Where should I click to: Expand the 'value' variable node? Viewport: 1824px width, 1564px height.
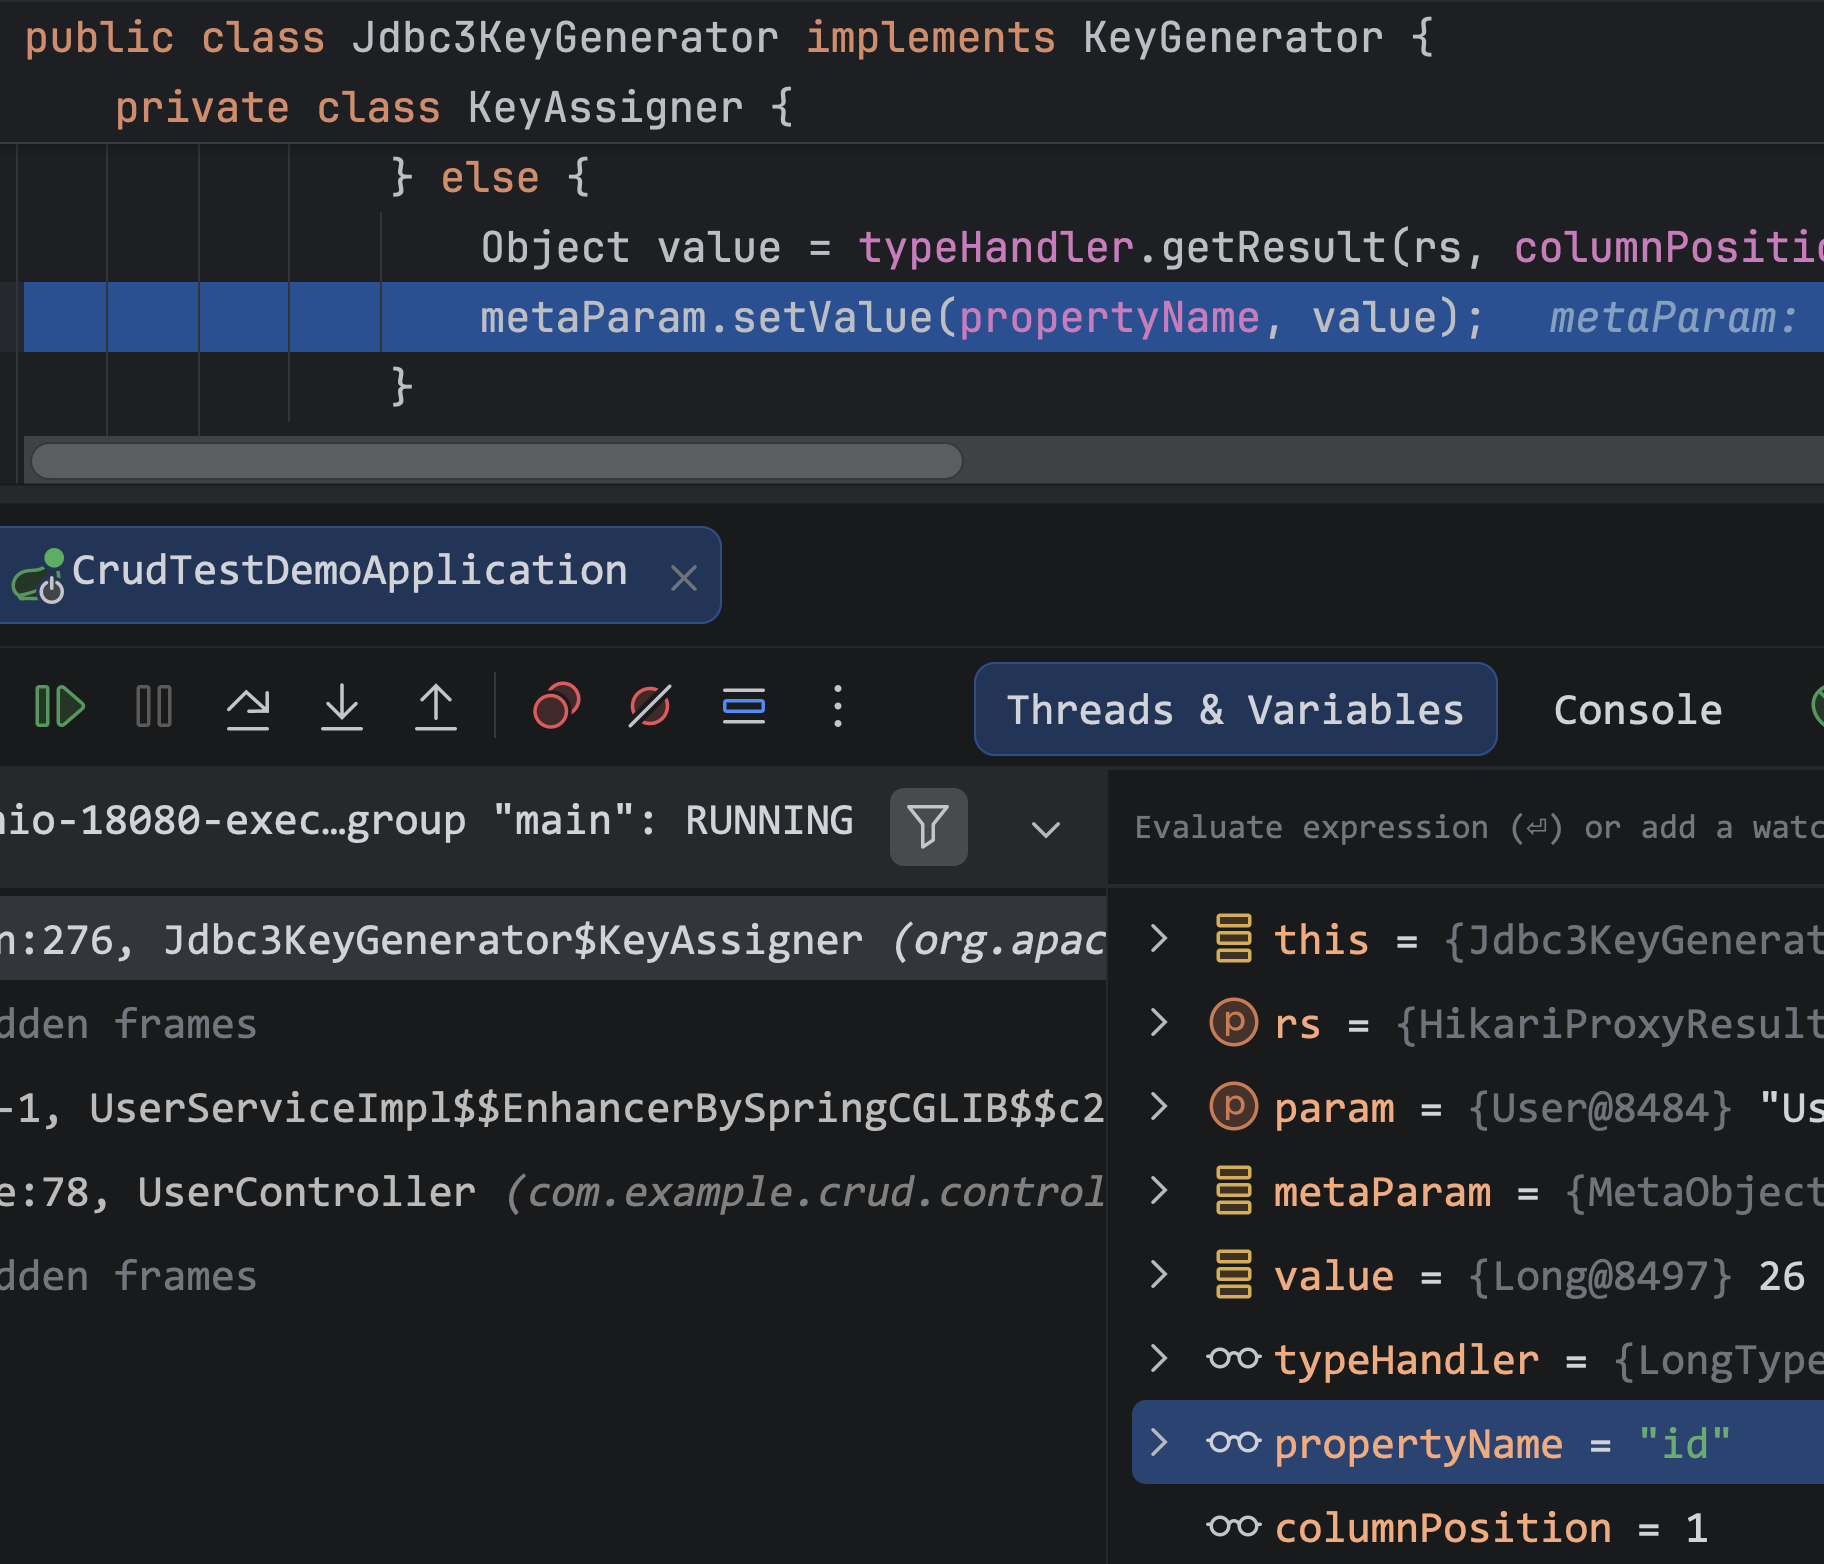(x=1159, y=1274)
